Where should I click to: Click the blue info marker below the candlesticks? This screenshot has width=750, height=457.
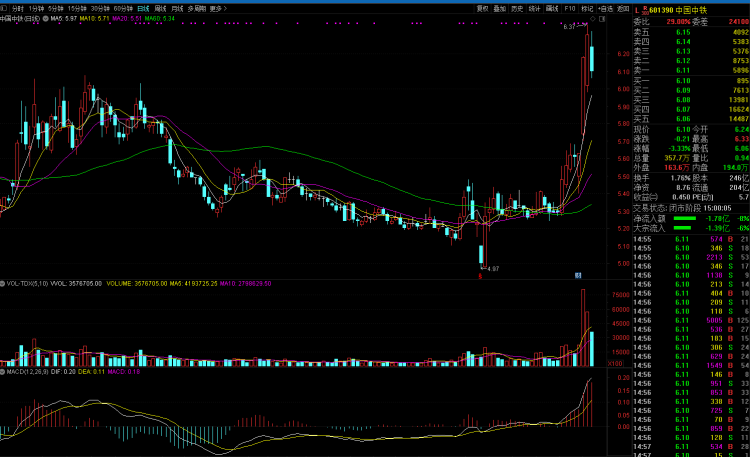[578, 275]
